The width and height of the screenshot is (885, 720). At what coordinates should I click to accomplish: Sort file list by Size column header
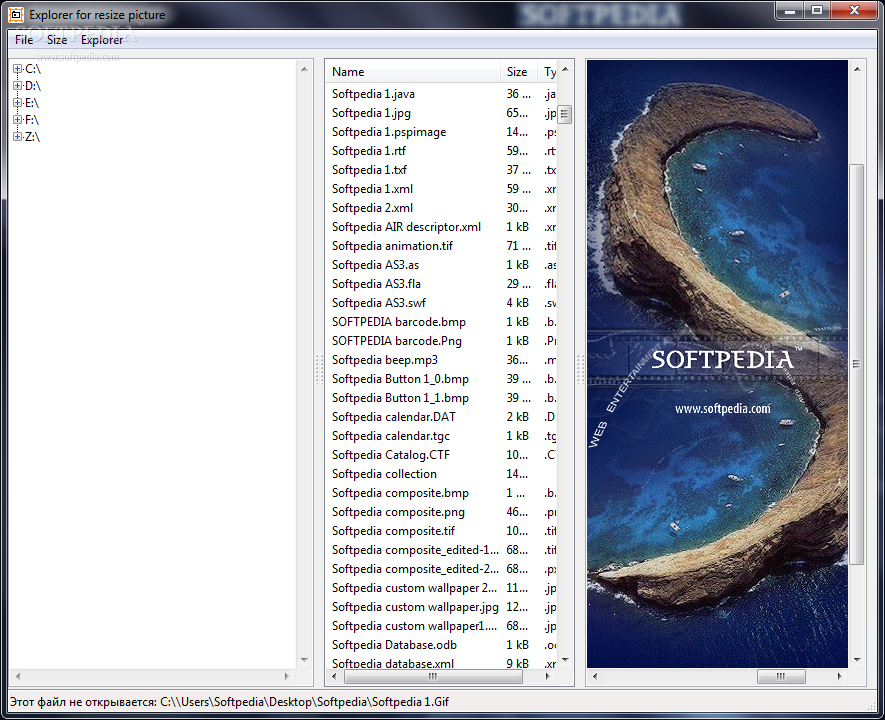(519, 72)
